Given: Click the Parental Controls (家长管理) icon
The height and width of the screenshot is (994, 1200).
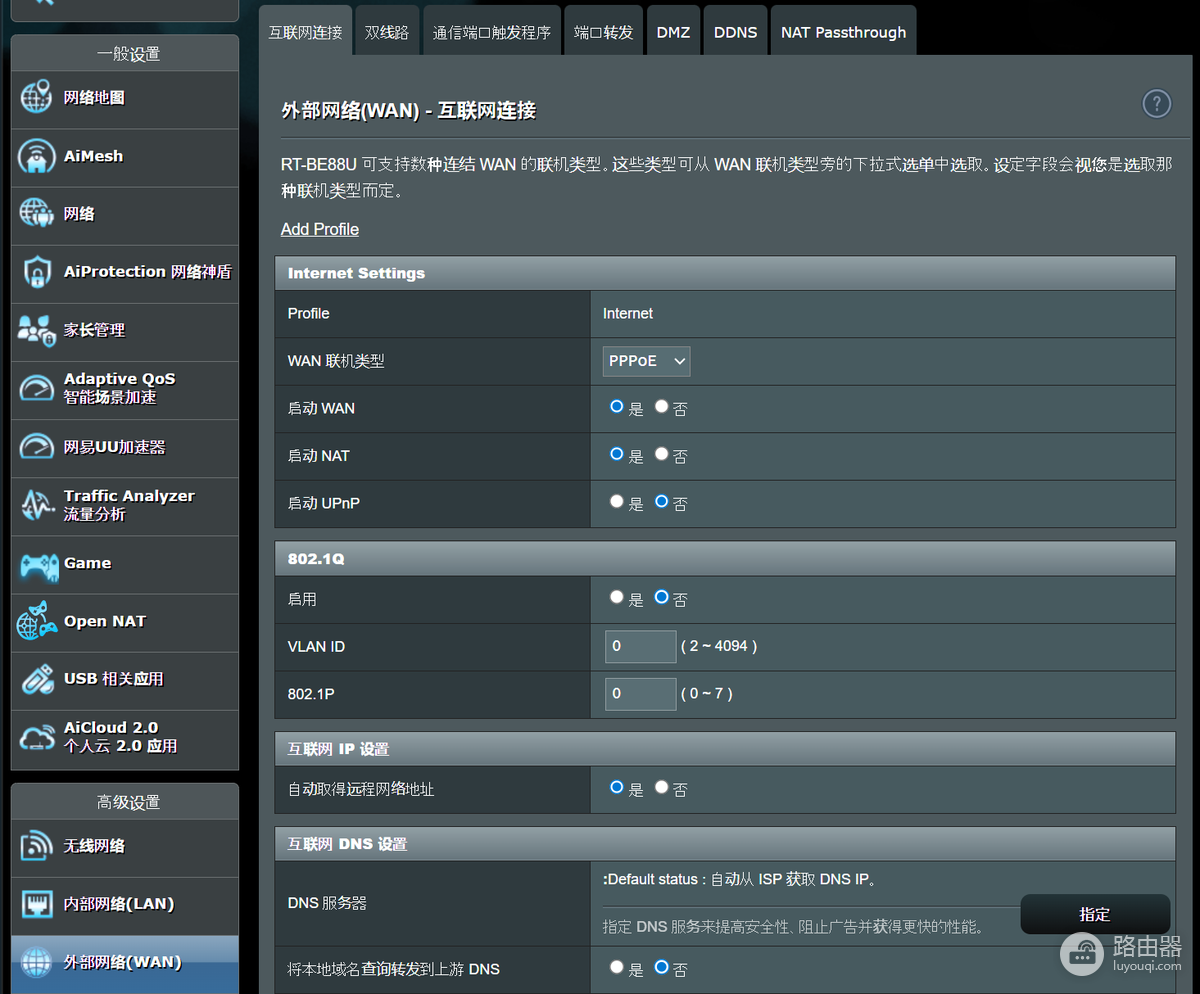Looking at the screenshot, I should pos(36,330).
